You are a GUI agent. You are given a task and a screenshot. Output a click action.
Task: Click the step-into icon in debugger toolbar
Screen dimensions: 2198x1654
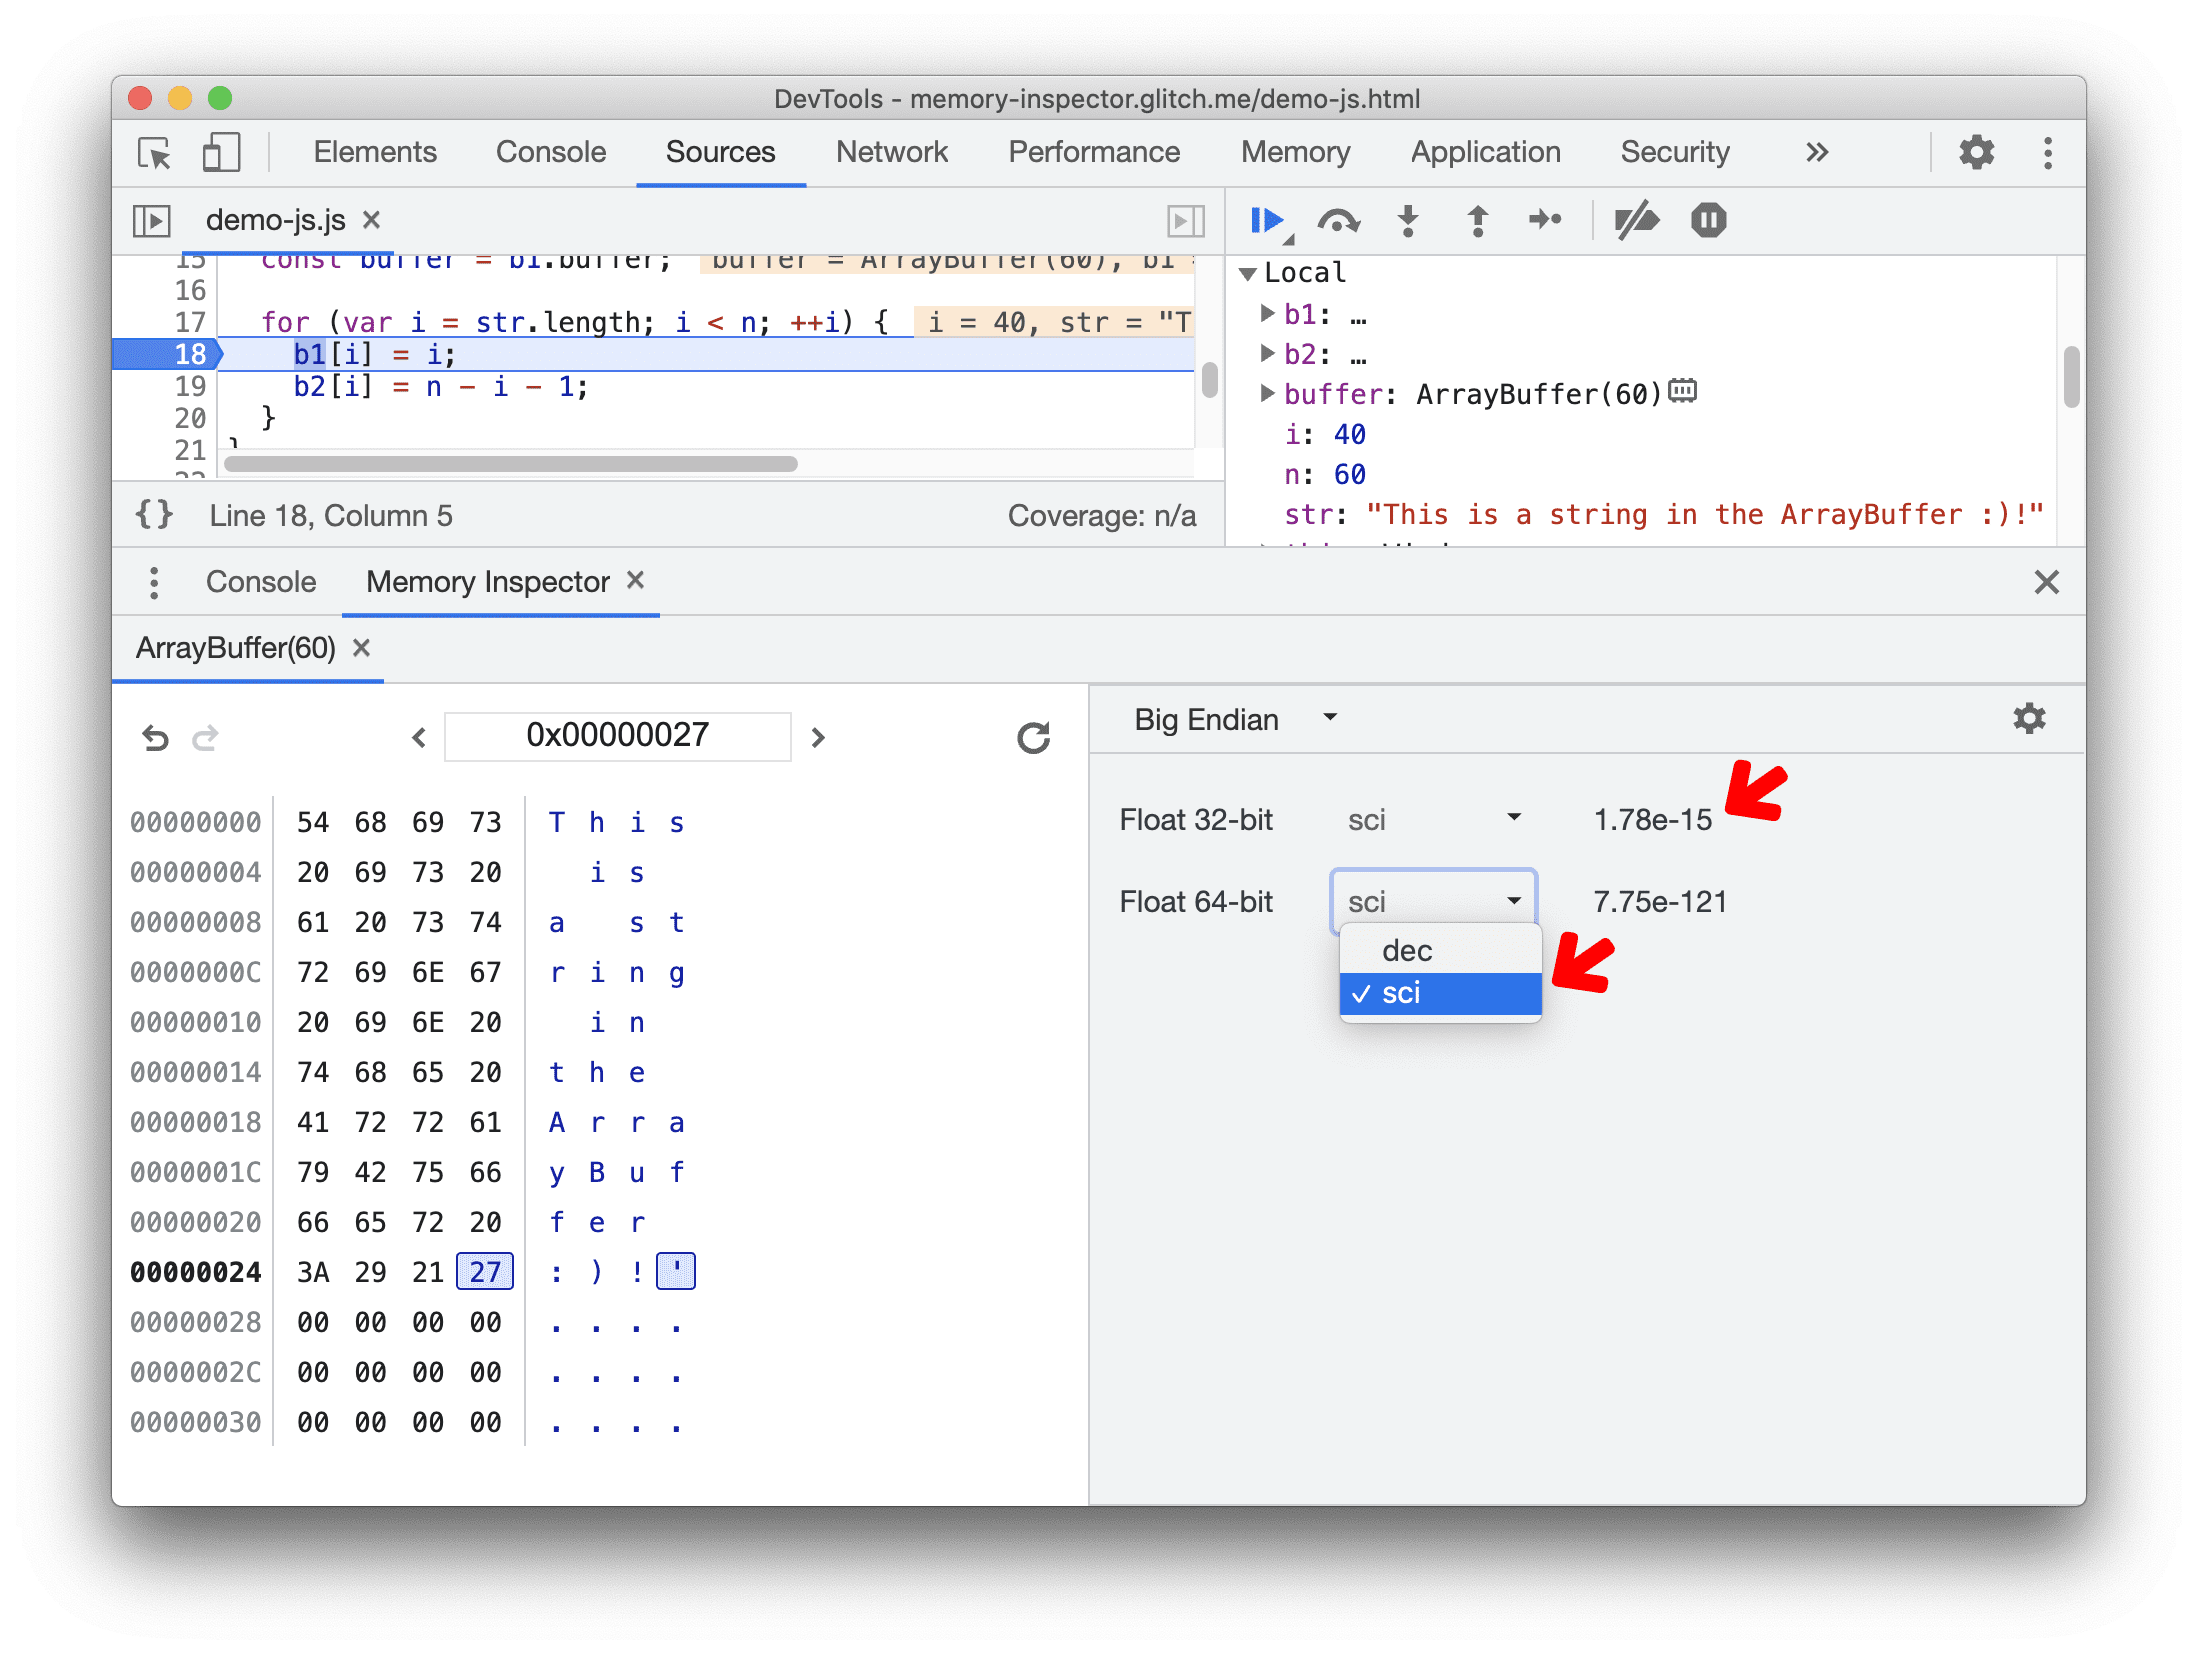tap(1407, 221)
